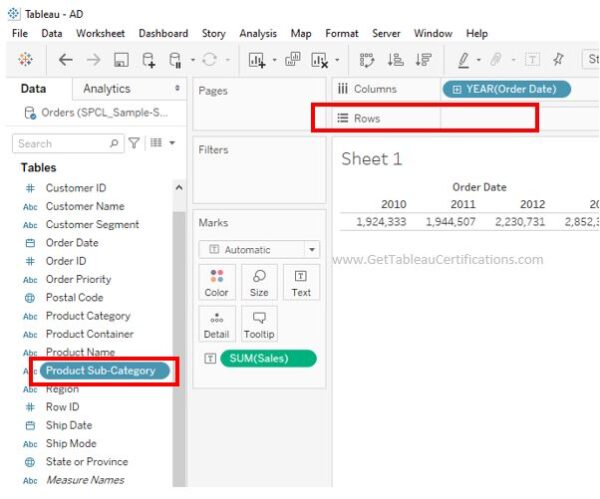Click the Highlight pen icon

click(x=463, y=60)
